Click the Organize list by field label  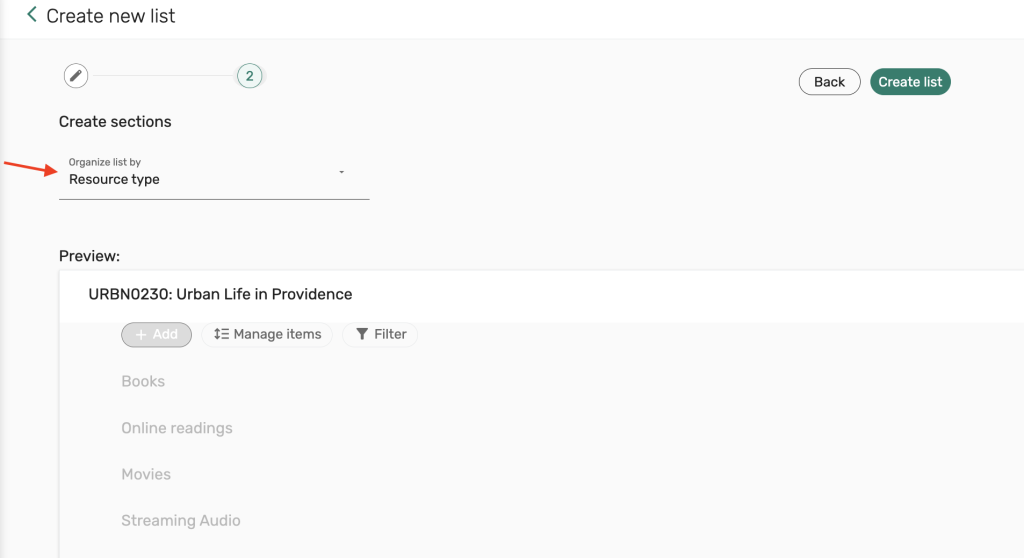(x=104, y=162)
